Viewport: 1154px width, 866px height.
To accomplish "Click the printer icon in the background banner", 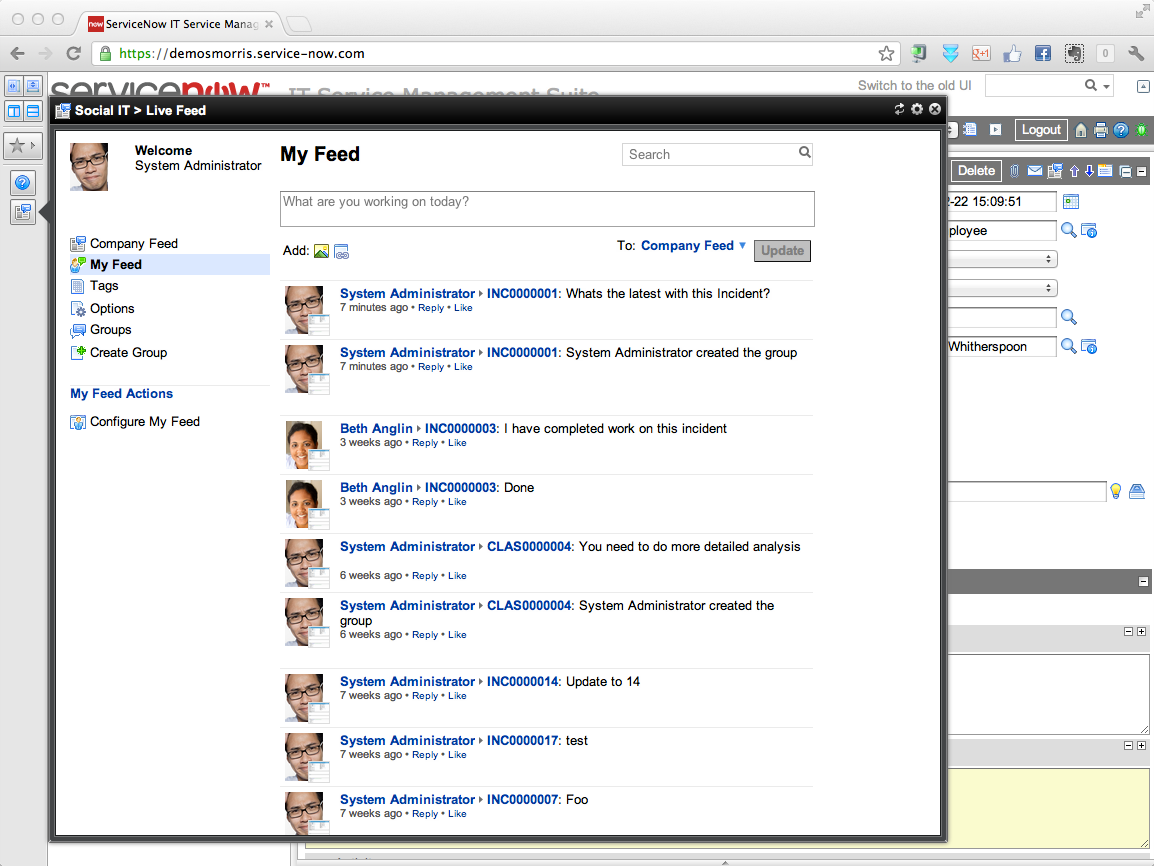I will [1101, 130].
